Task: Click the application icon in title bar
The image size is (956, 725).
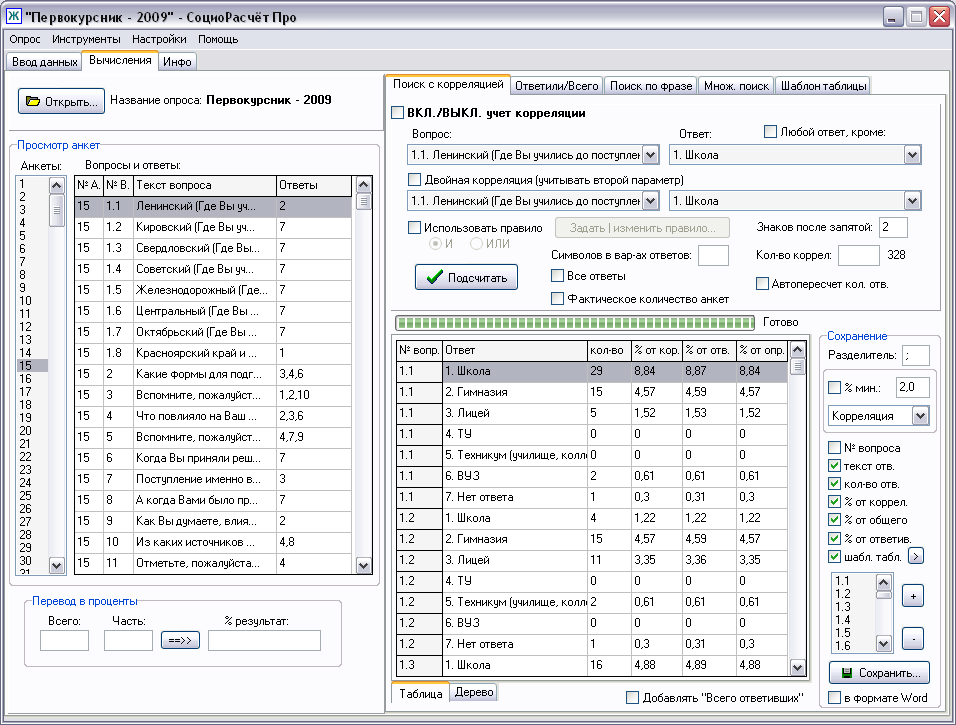Action: coord(14,16)
